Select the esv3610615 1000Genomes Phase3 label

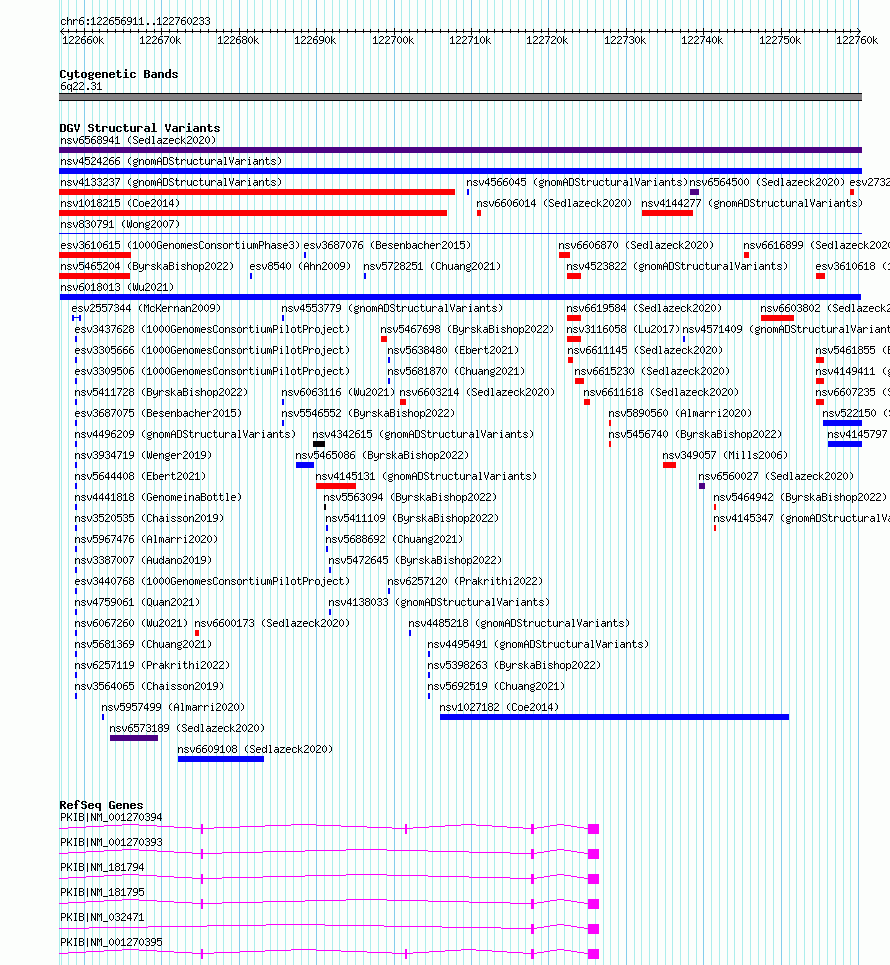pos(180,245)
